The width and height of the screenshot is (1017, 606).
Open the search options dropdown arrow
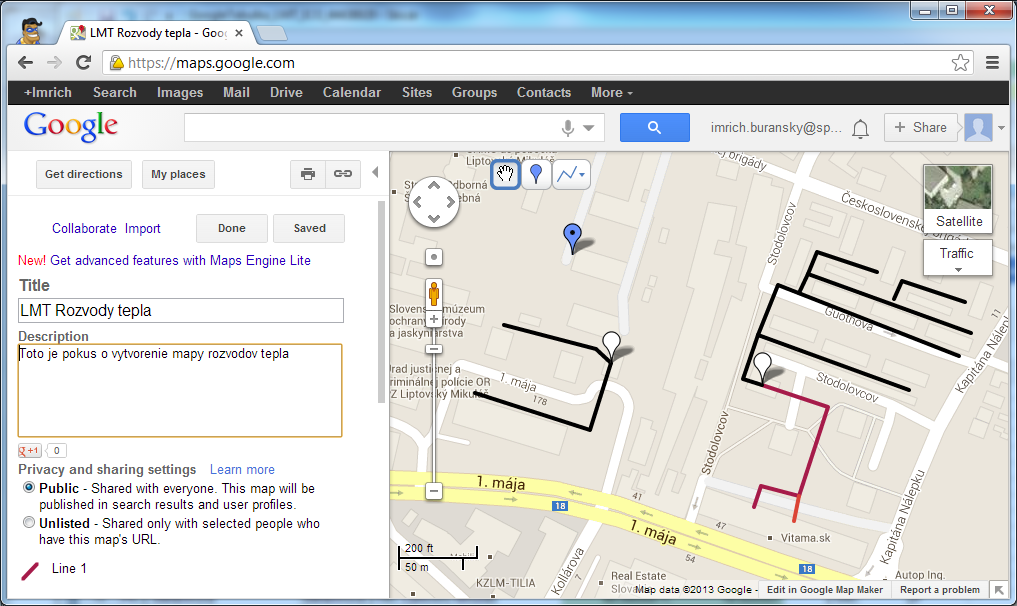588,128
